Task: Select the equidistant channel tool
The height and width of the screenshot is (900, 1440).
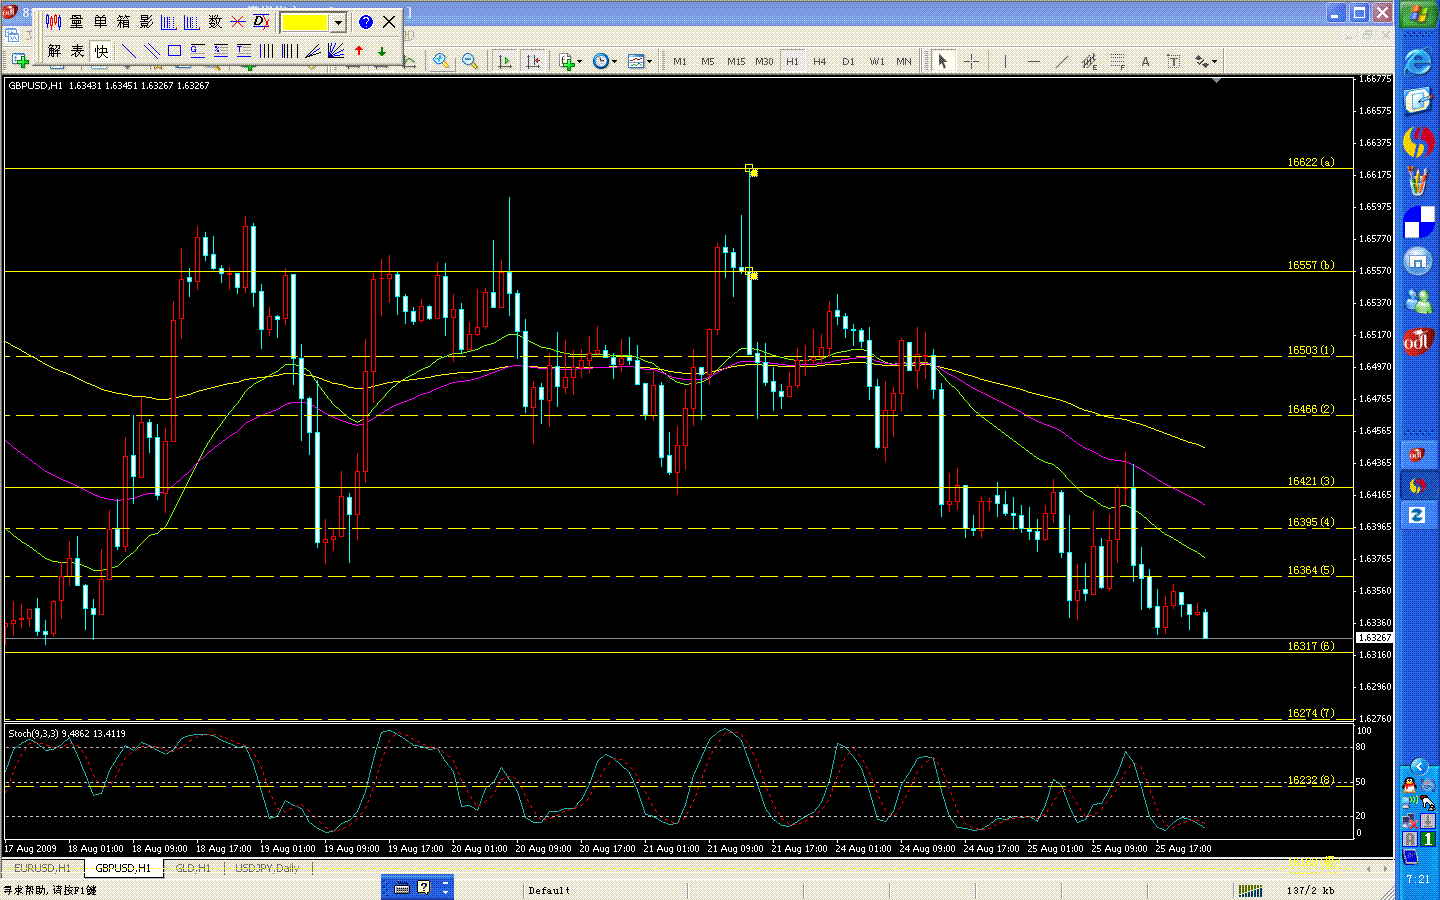Action: click(1089, 61)
